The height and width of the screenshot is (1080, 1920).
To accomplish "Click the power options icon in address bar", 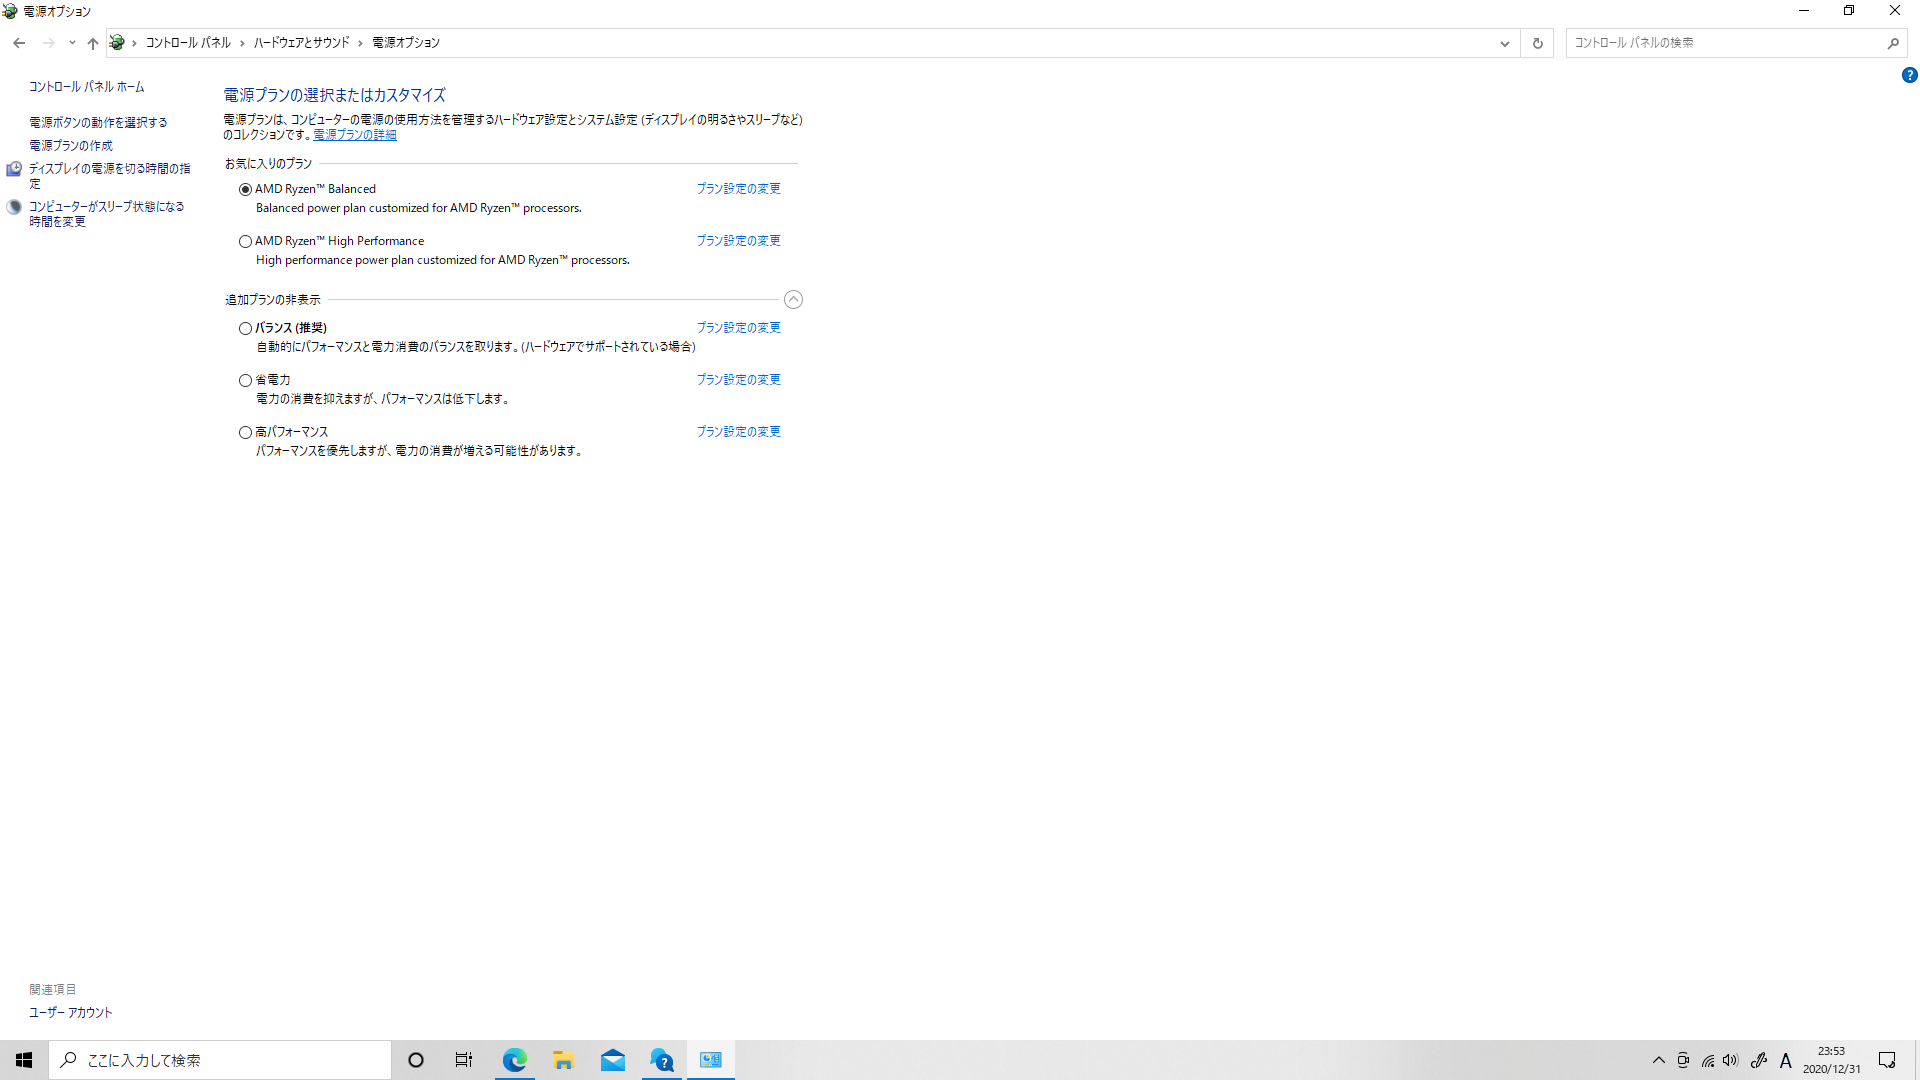I will click(x=117, y=43).
